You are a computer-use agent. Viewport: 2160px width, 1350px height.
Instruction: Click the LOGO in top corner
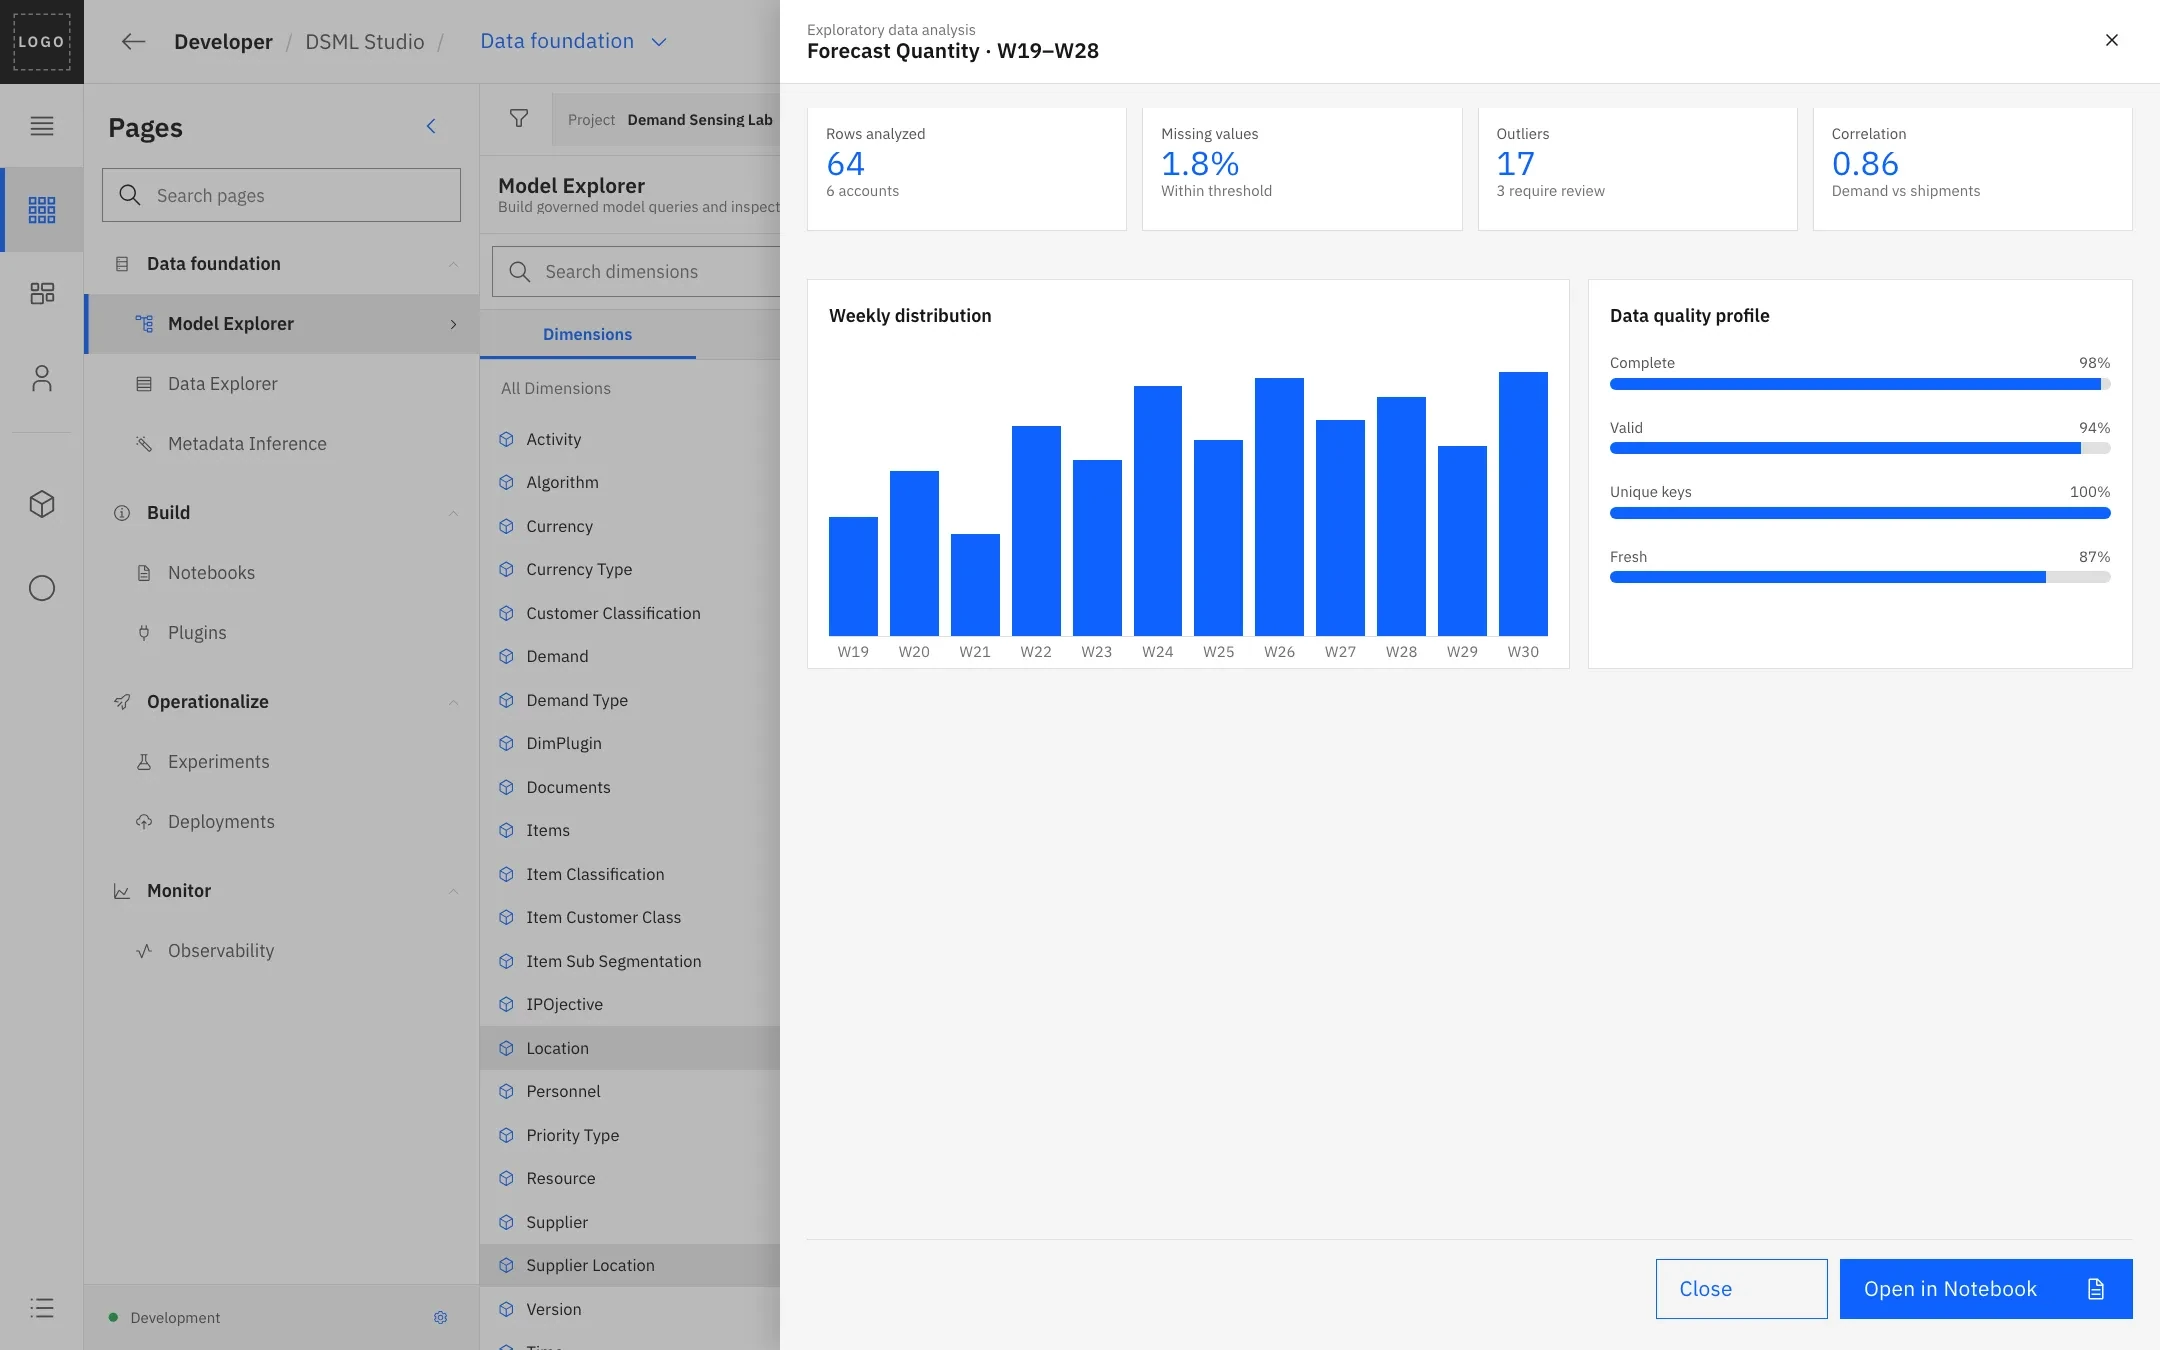[42, 42]
